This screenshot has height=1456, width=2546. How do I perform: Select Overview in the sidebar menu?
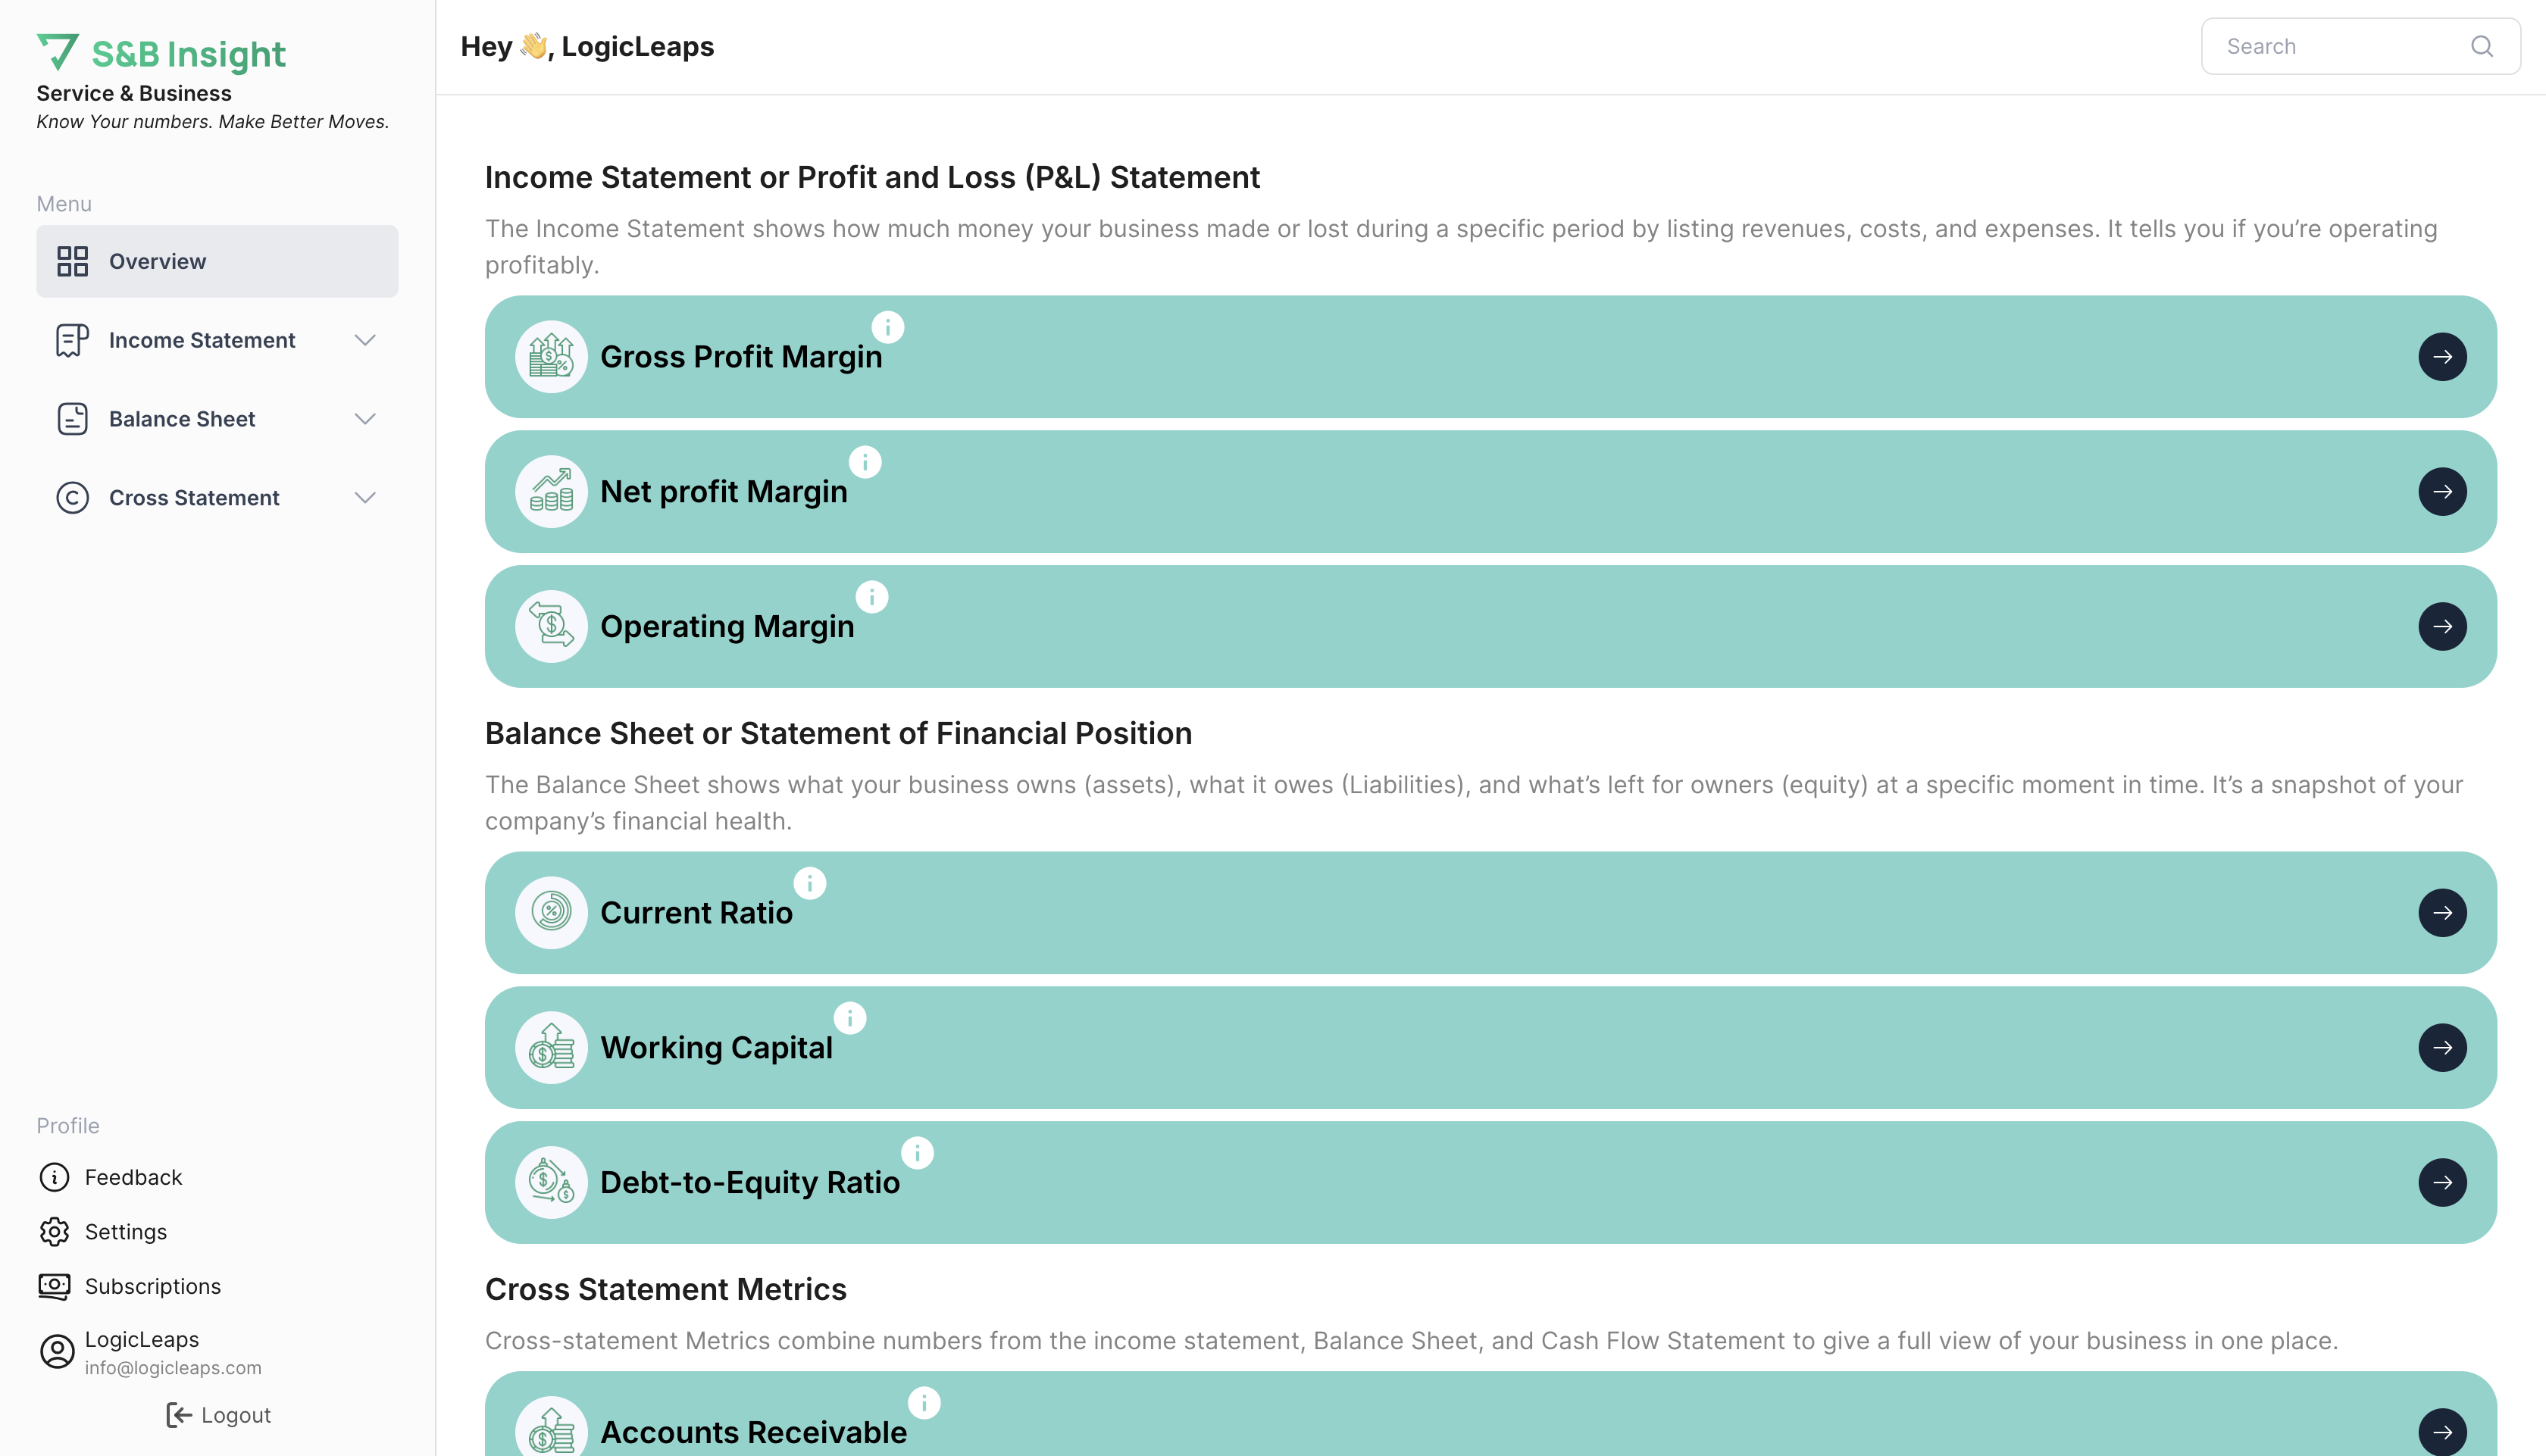click(x=217, y=261)
